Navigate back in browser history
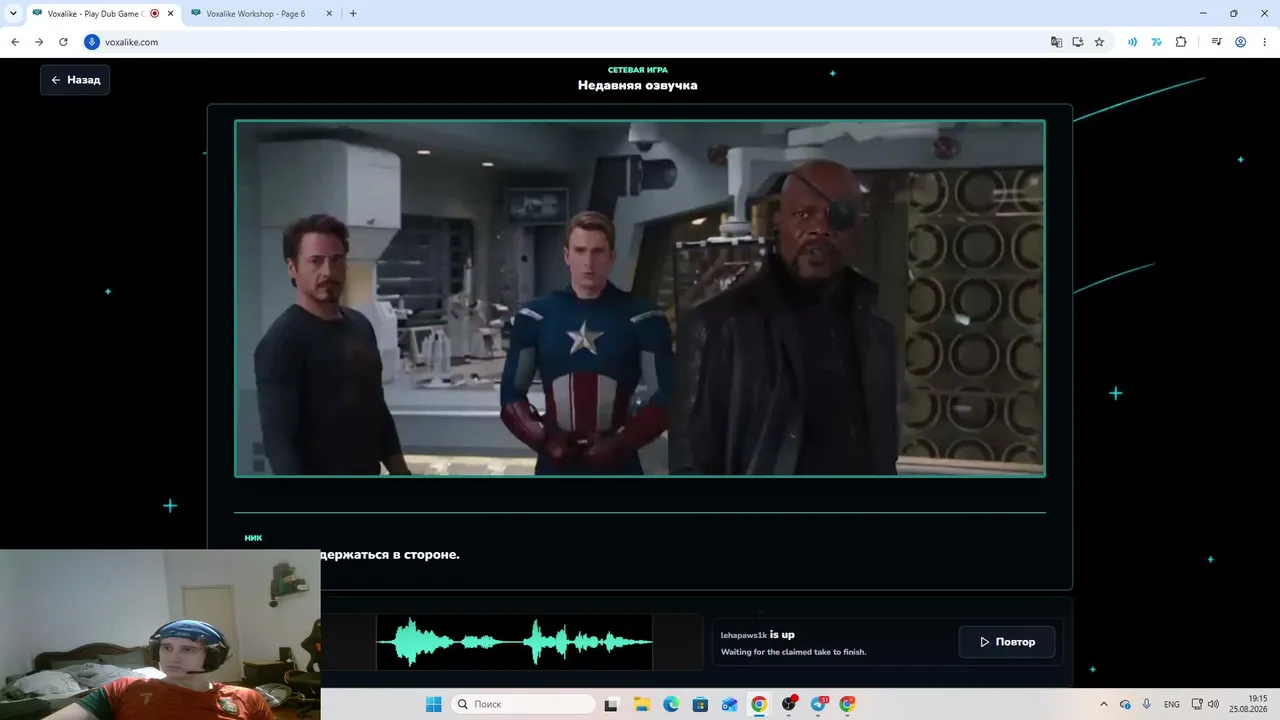1280x720 pixels. [15, 42]
